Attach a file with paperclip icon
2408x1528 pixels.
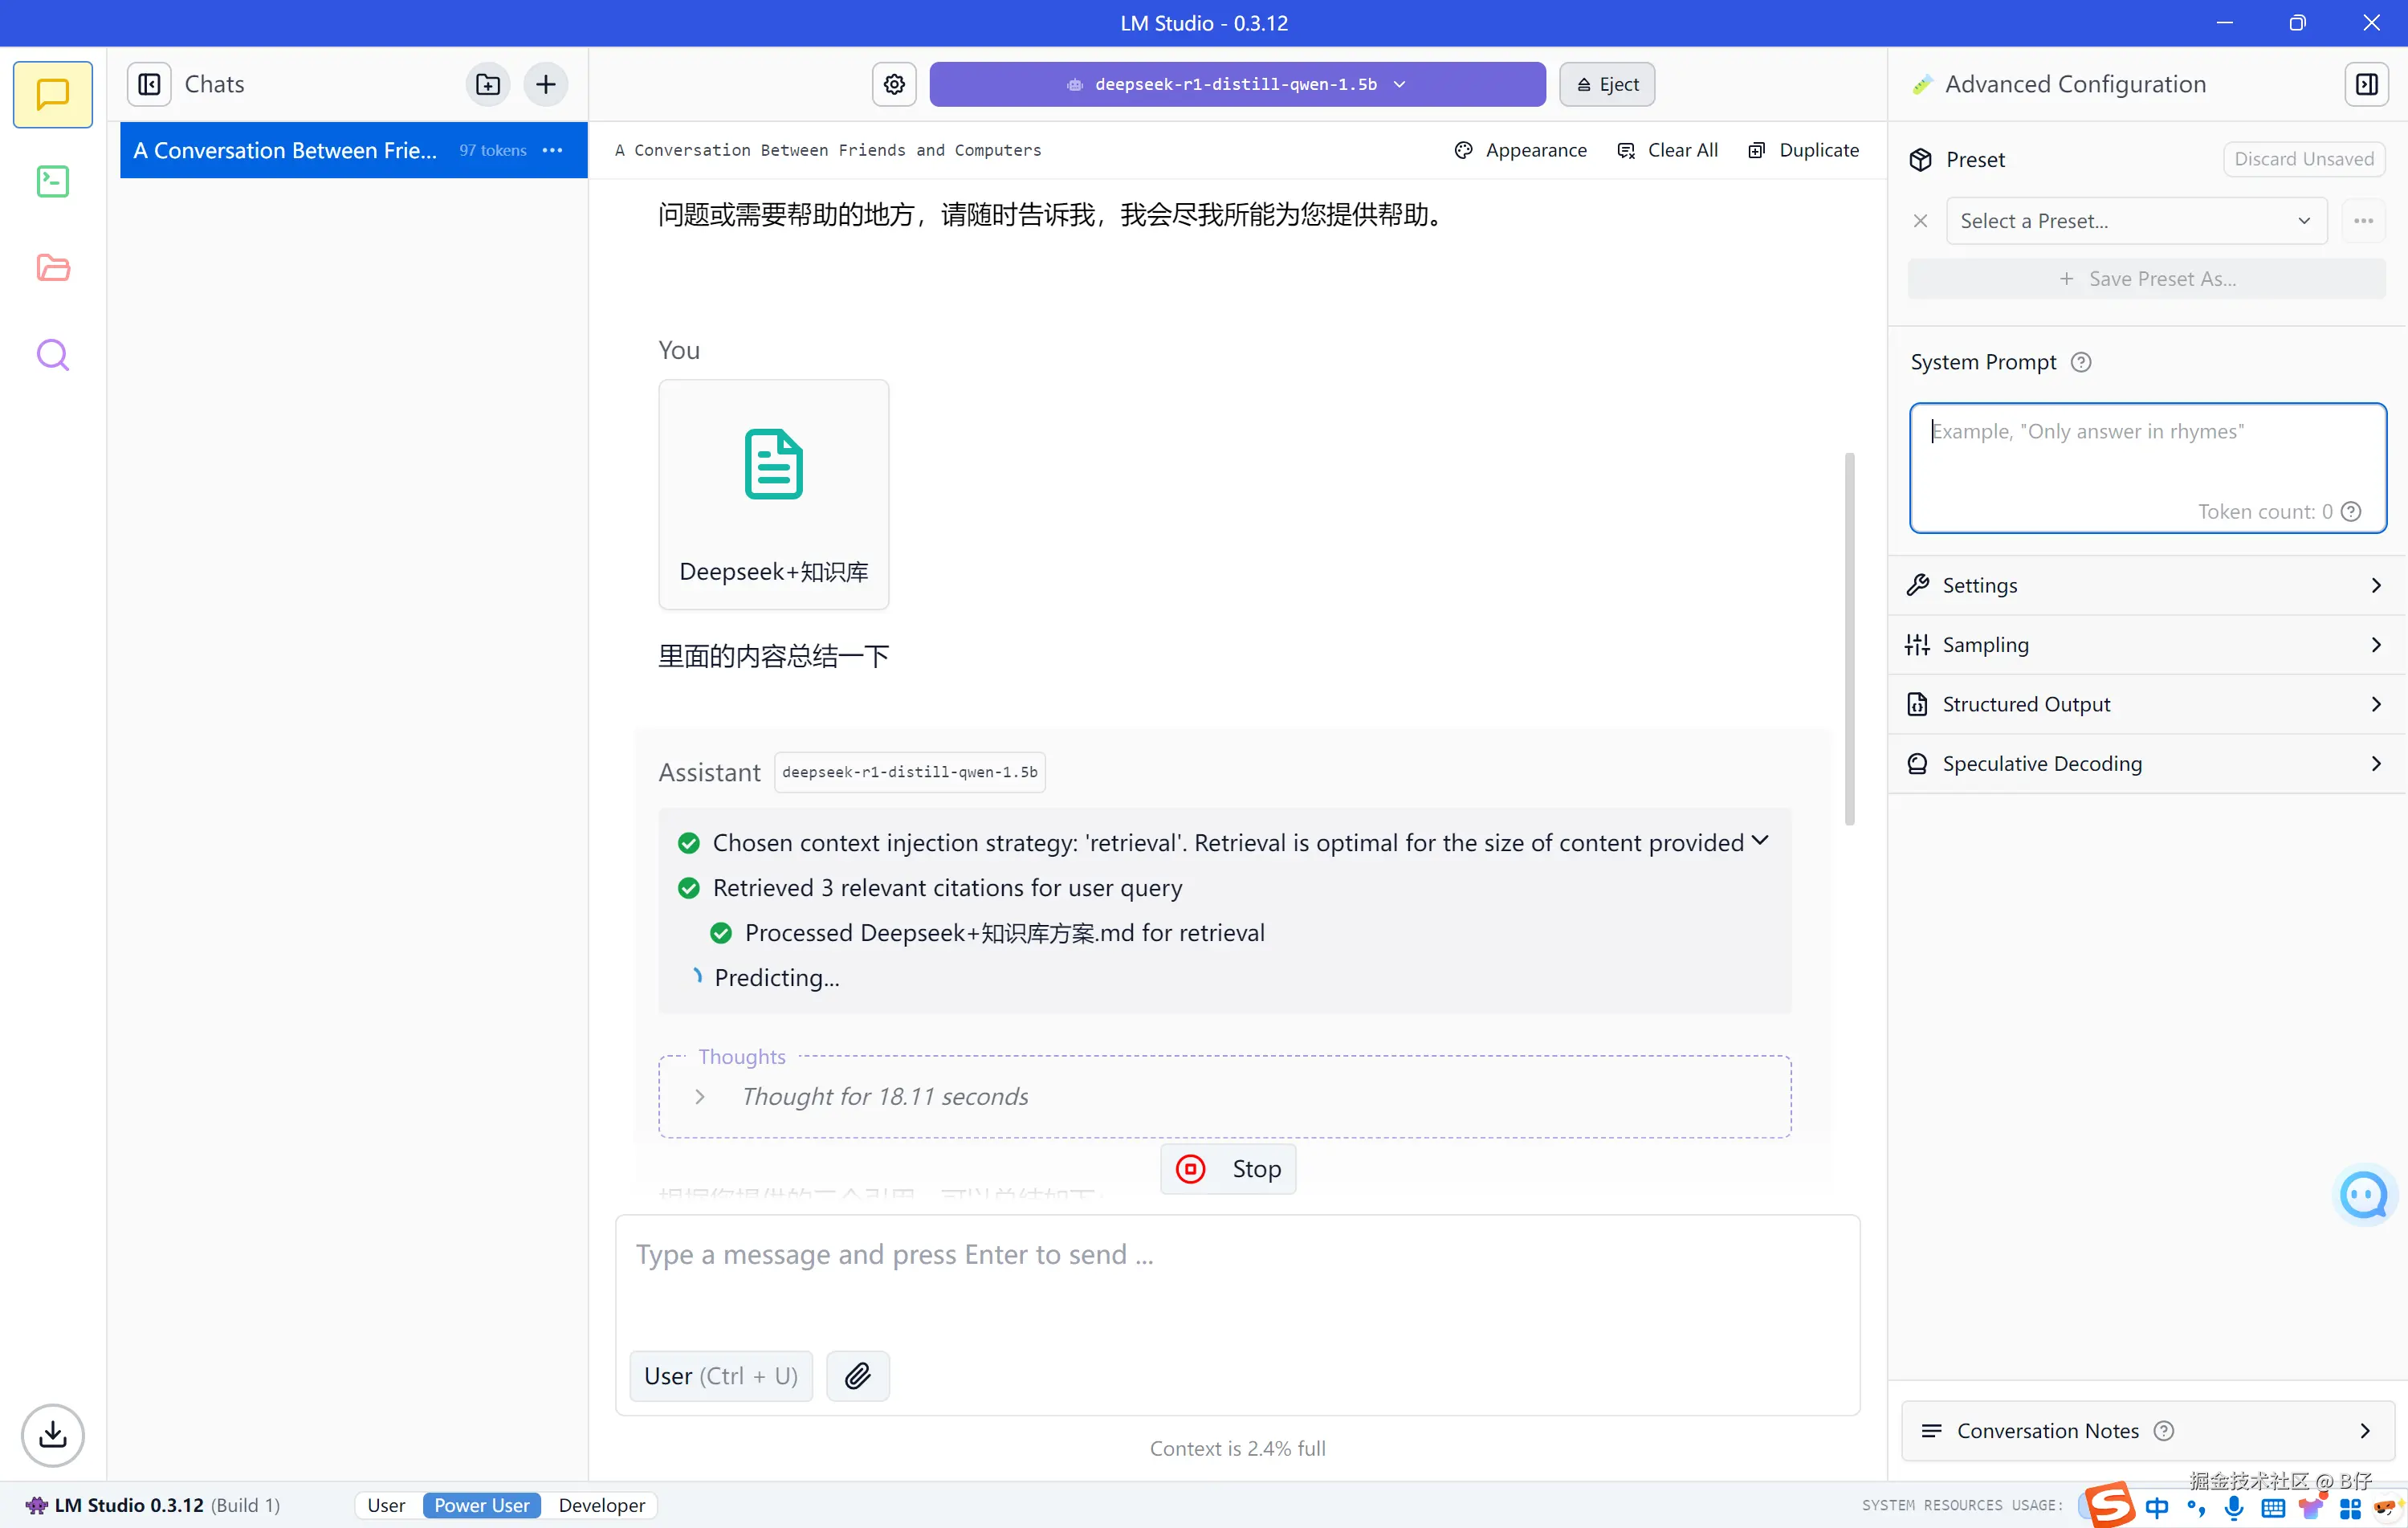click(857, 1376)
